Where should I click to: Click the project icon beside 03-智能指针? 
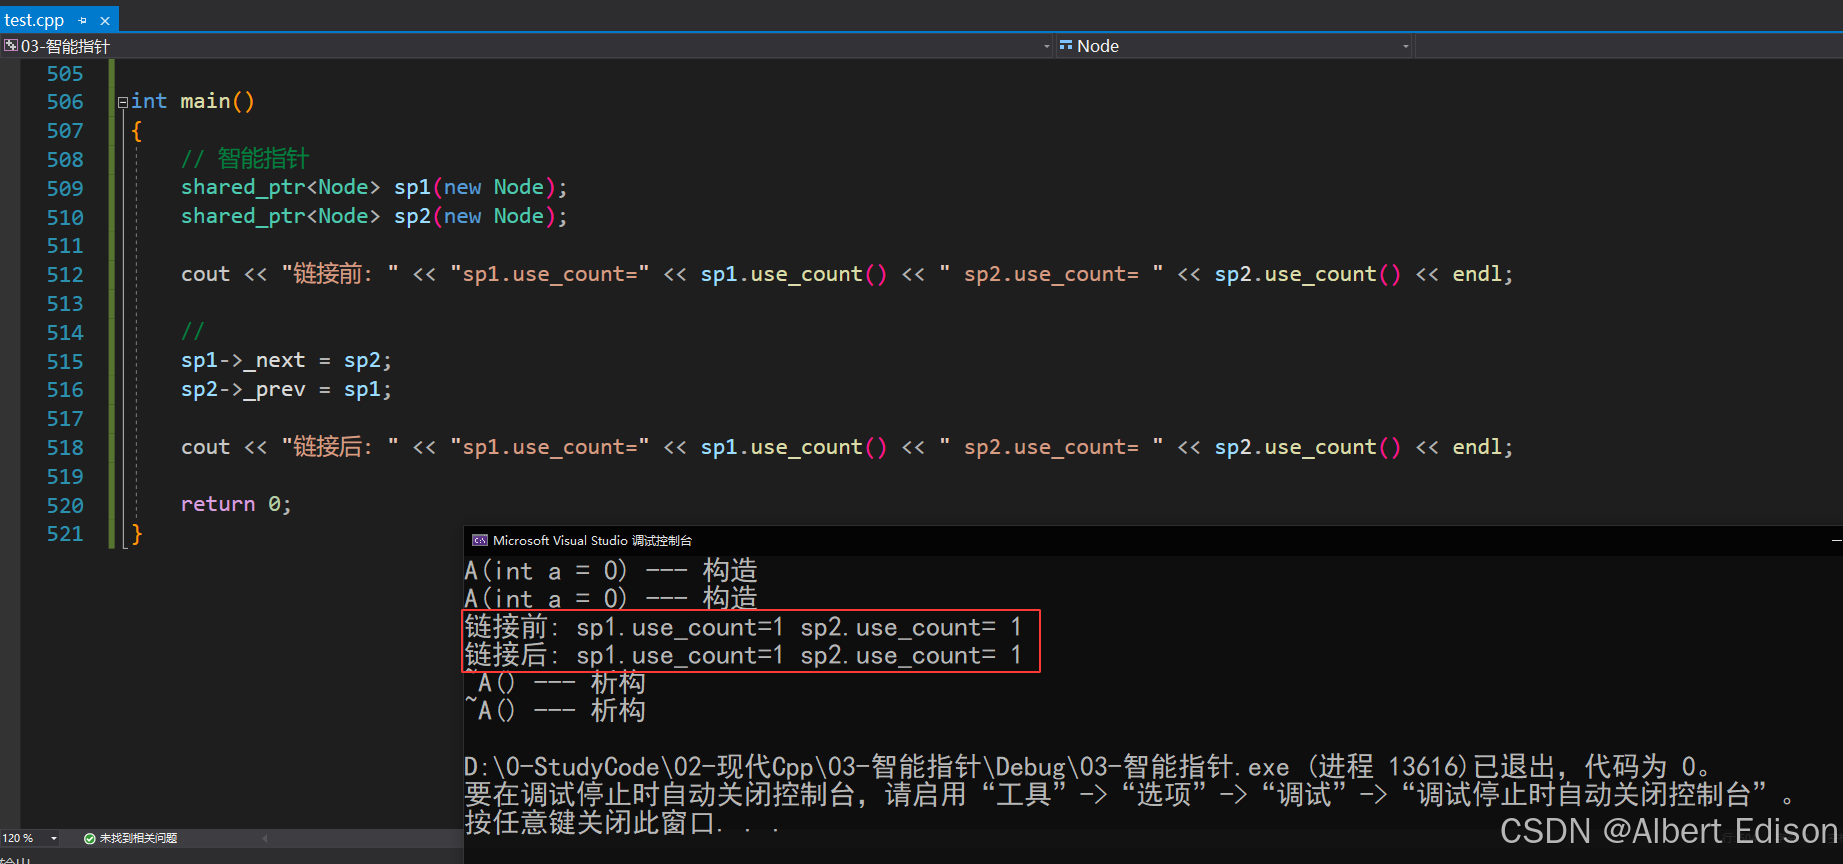[10, 46]
